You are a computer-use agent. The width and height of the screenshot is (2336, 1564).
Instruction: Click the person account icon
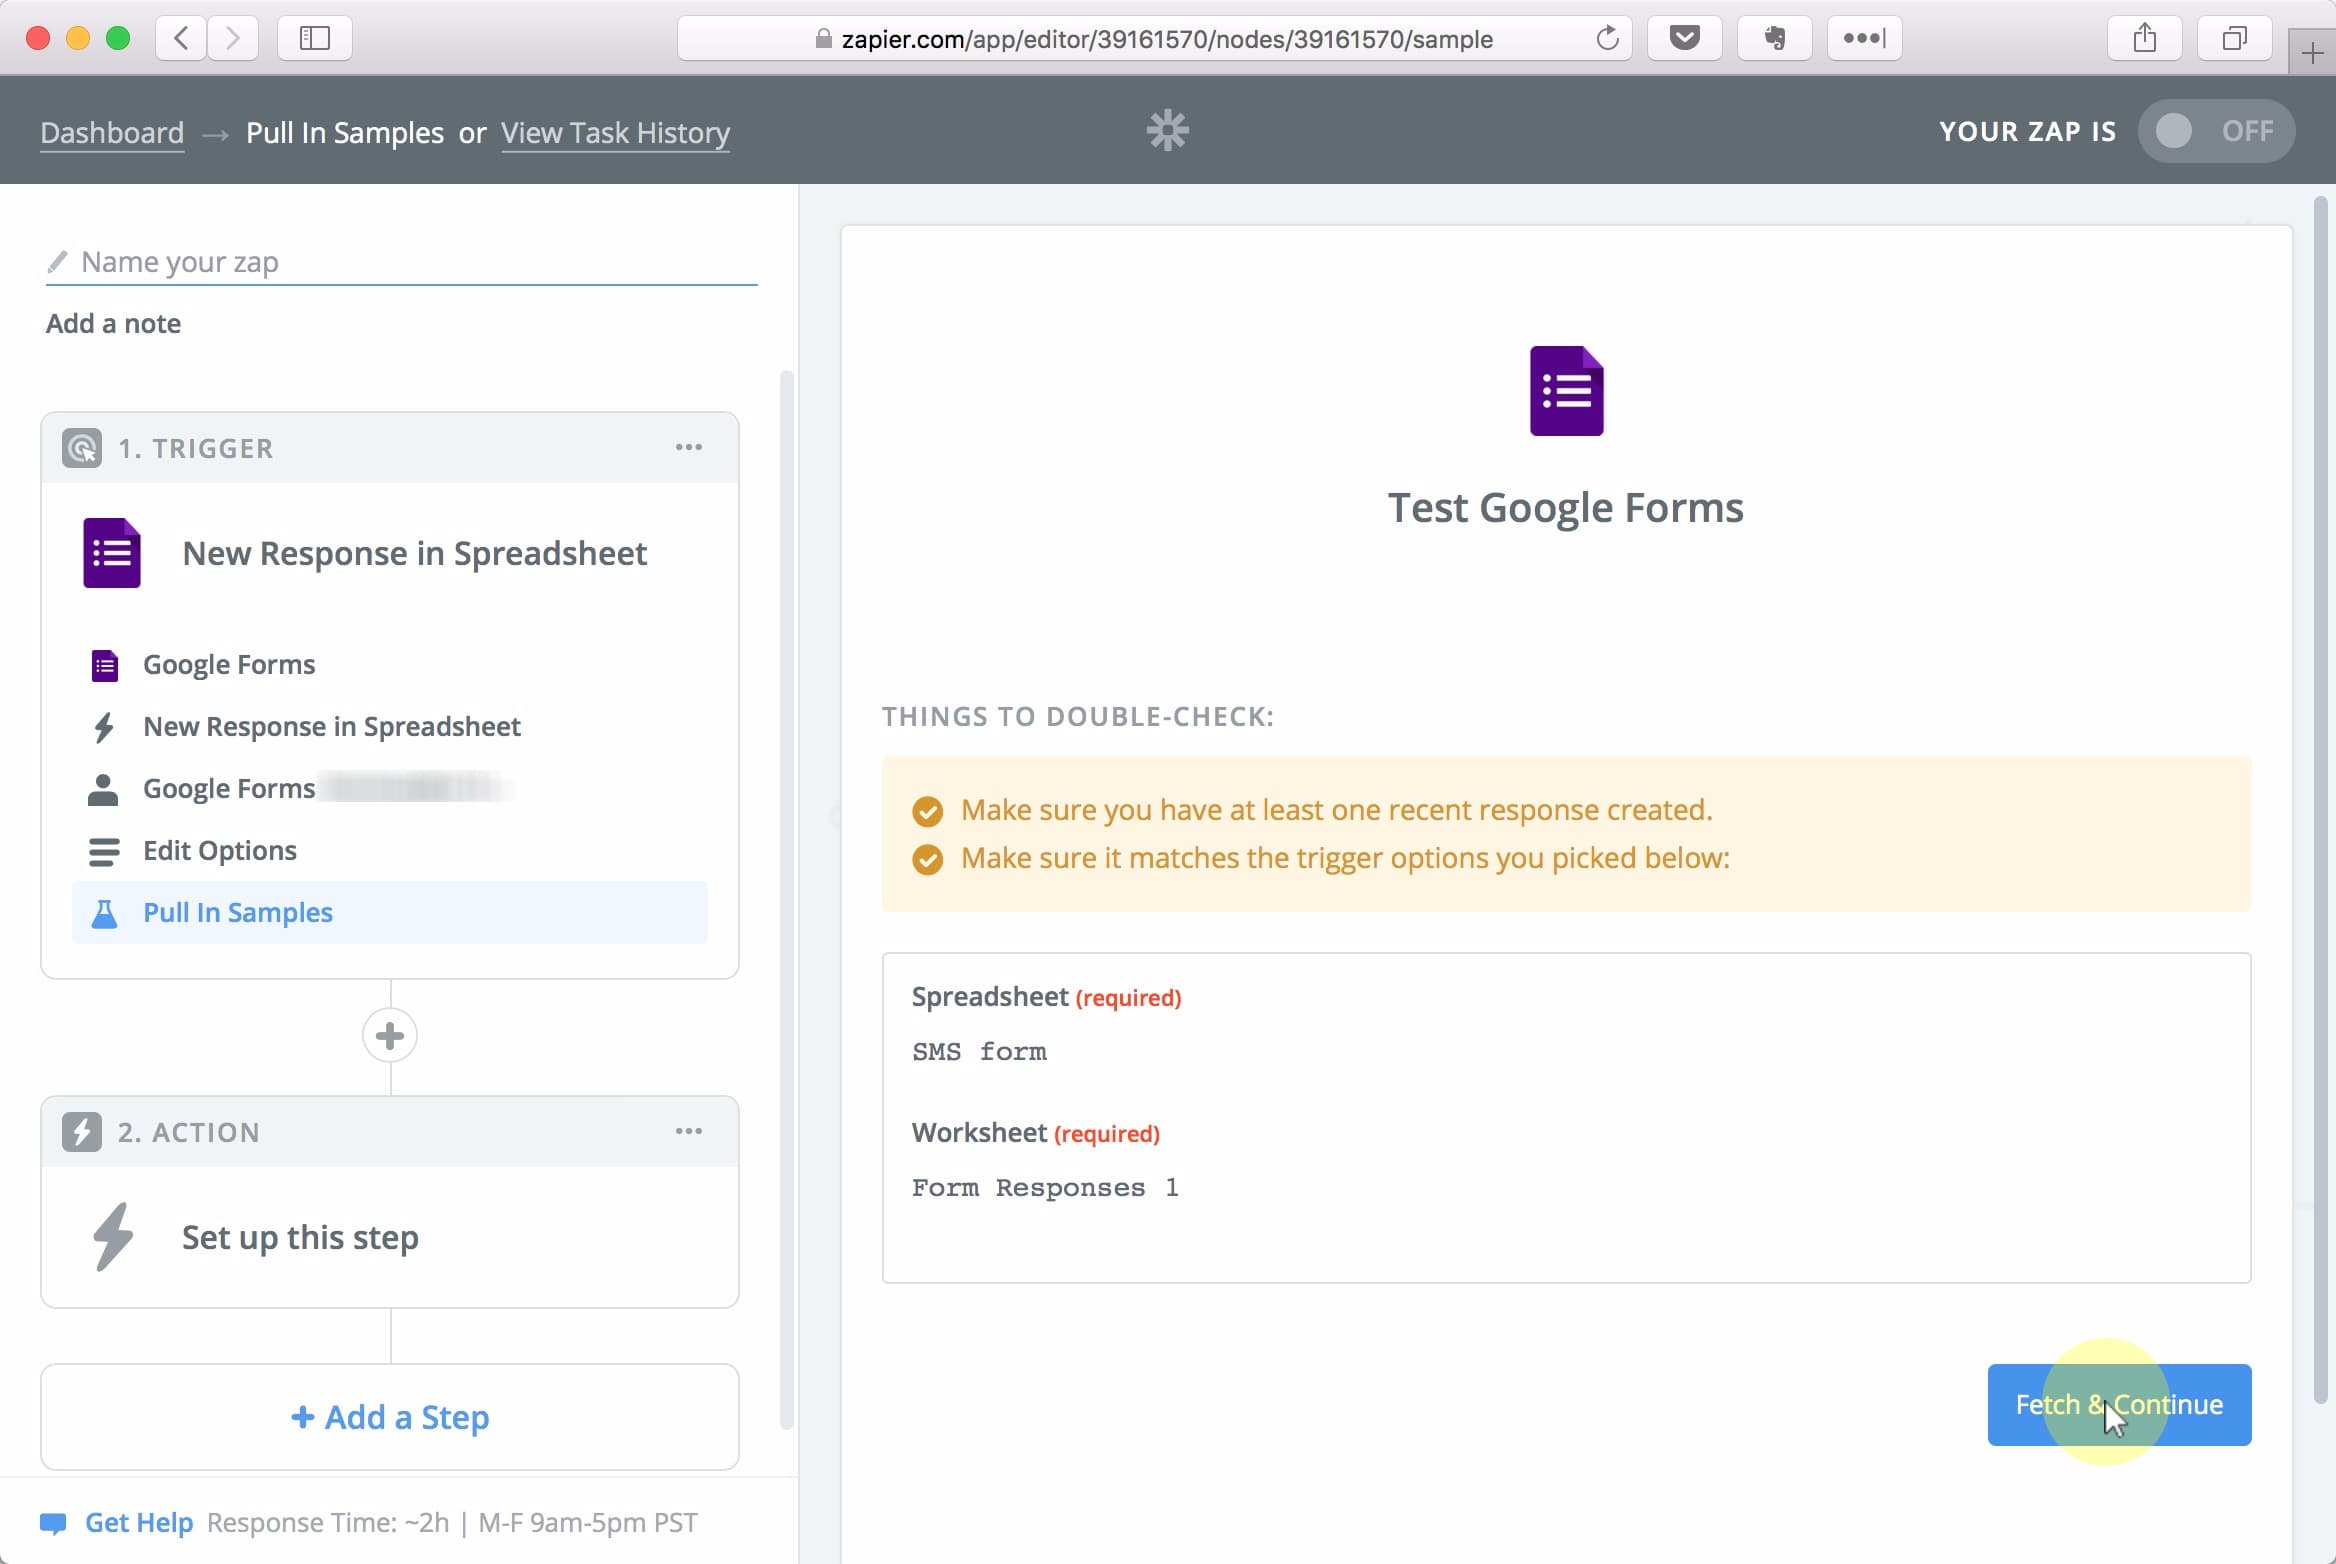point(103,789)
